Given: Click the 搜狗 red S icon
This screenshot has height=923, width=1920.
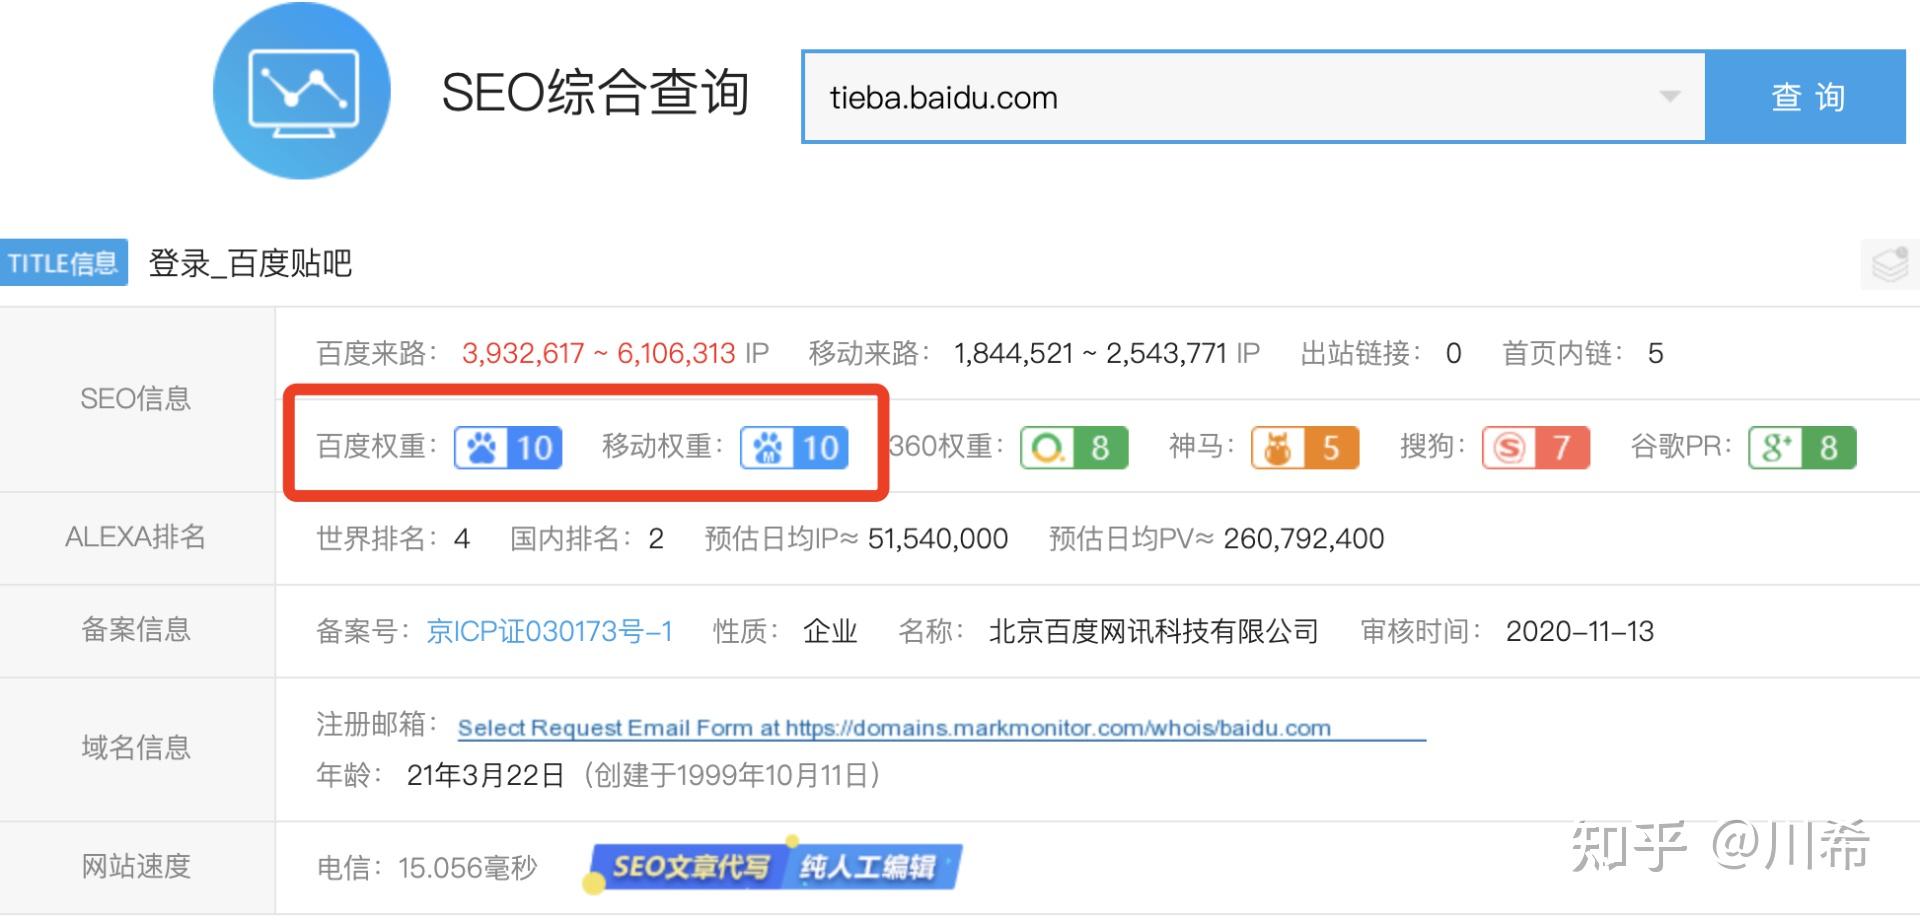Looking at the screenshot, I should (x=1509, y=448).
